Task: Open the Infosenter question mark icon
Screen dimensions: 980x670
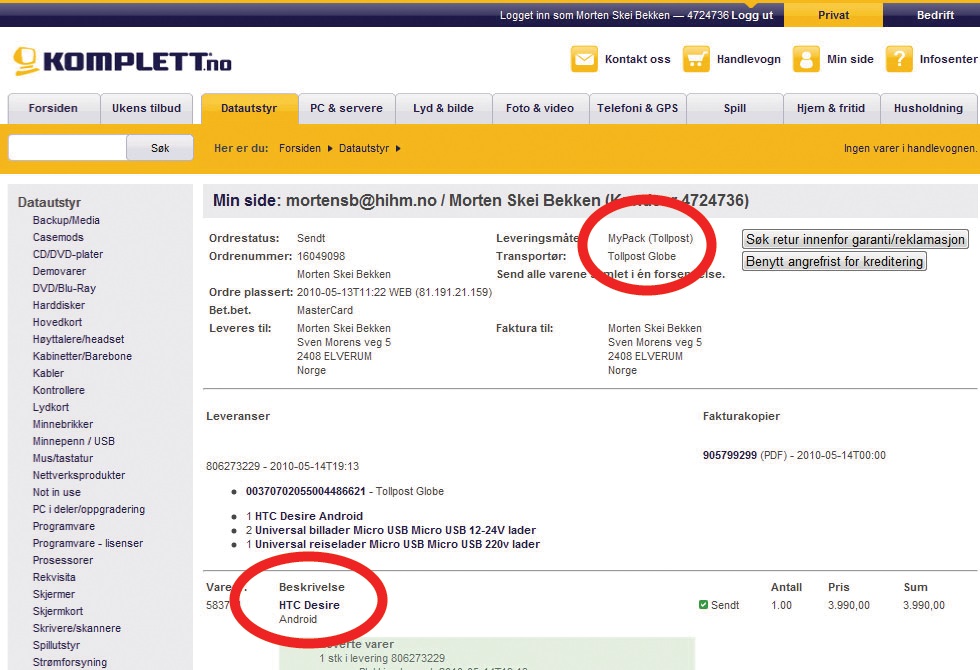Action: click(x=899, y=59)
